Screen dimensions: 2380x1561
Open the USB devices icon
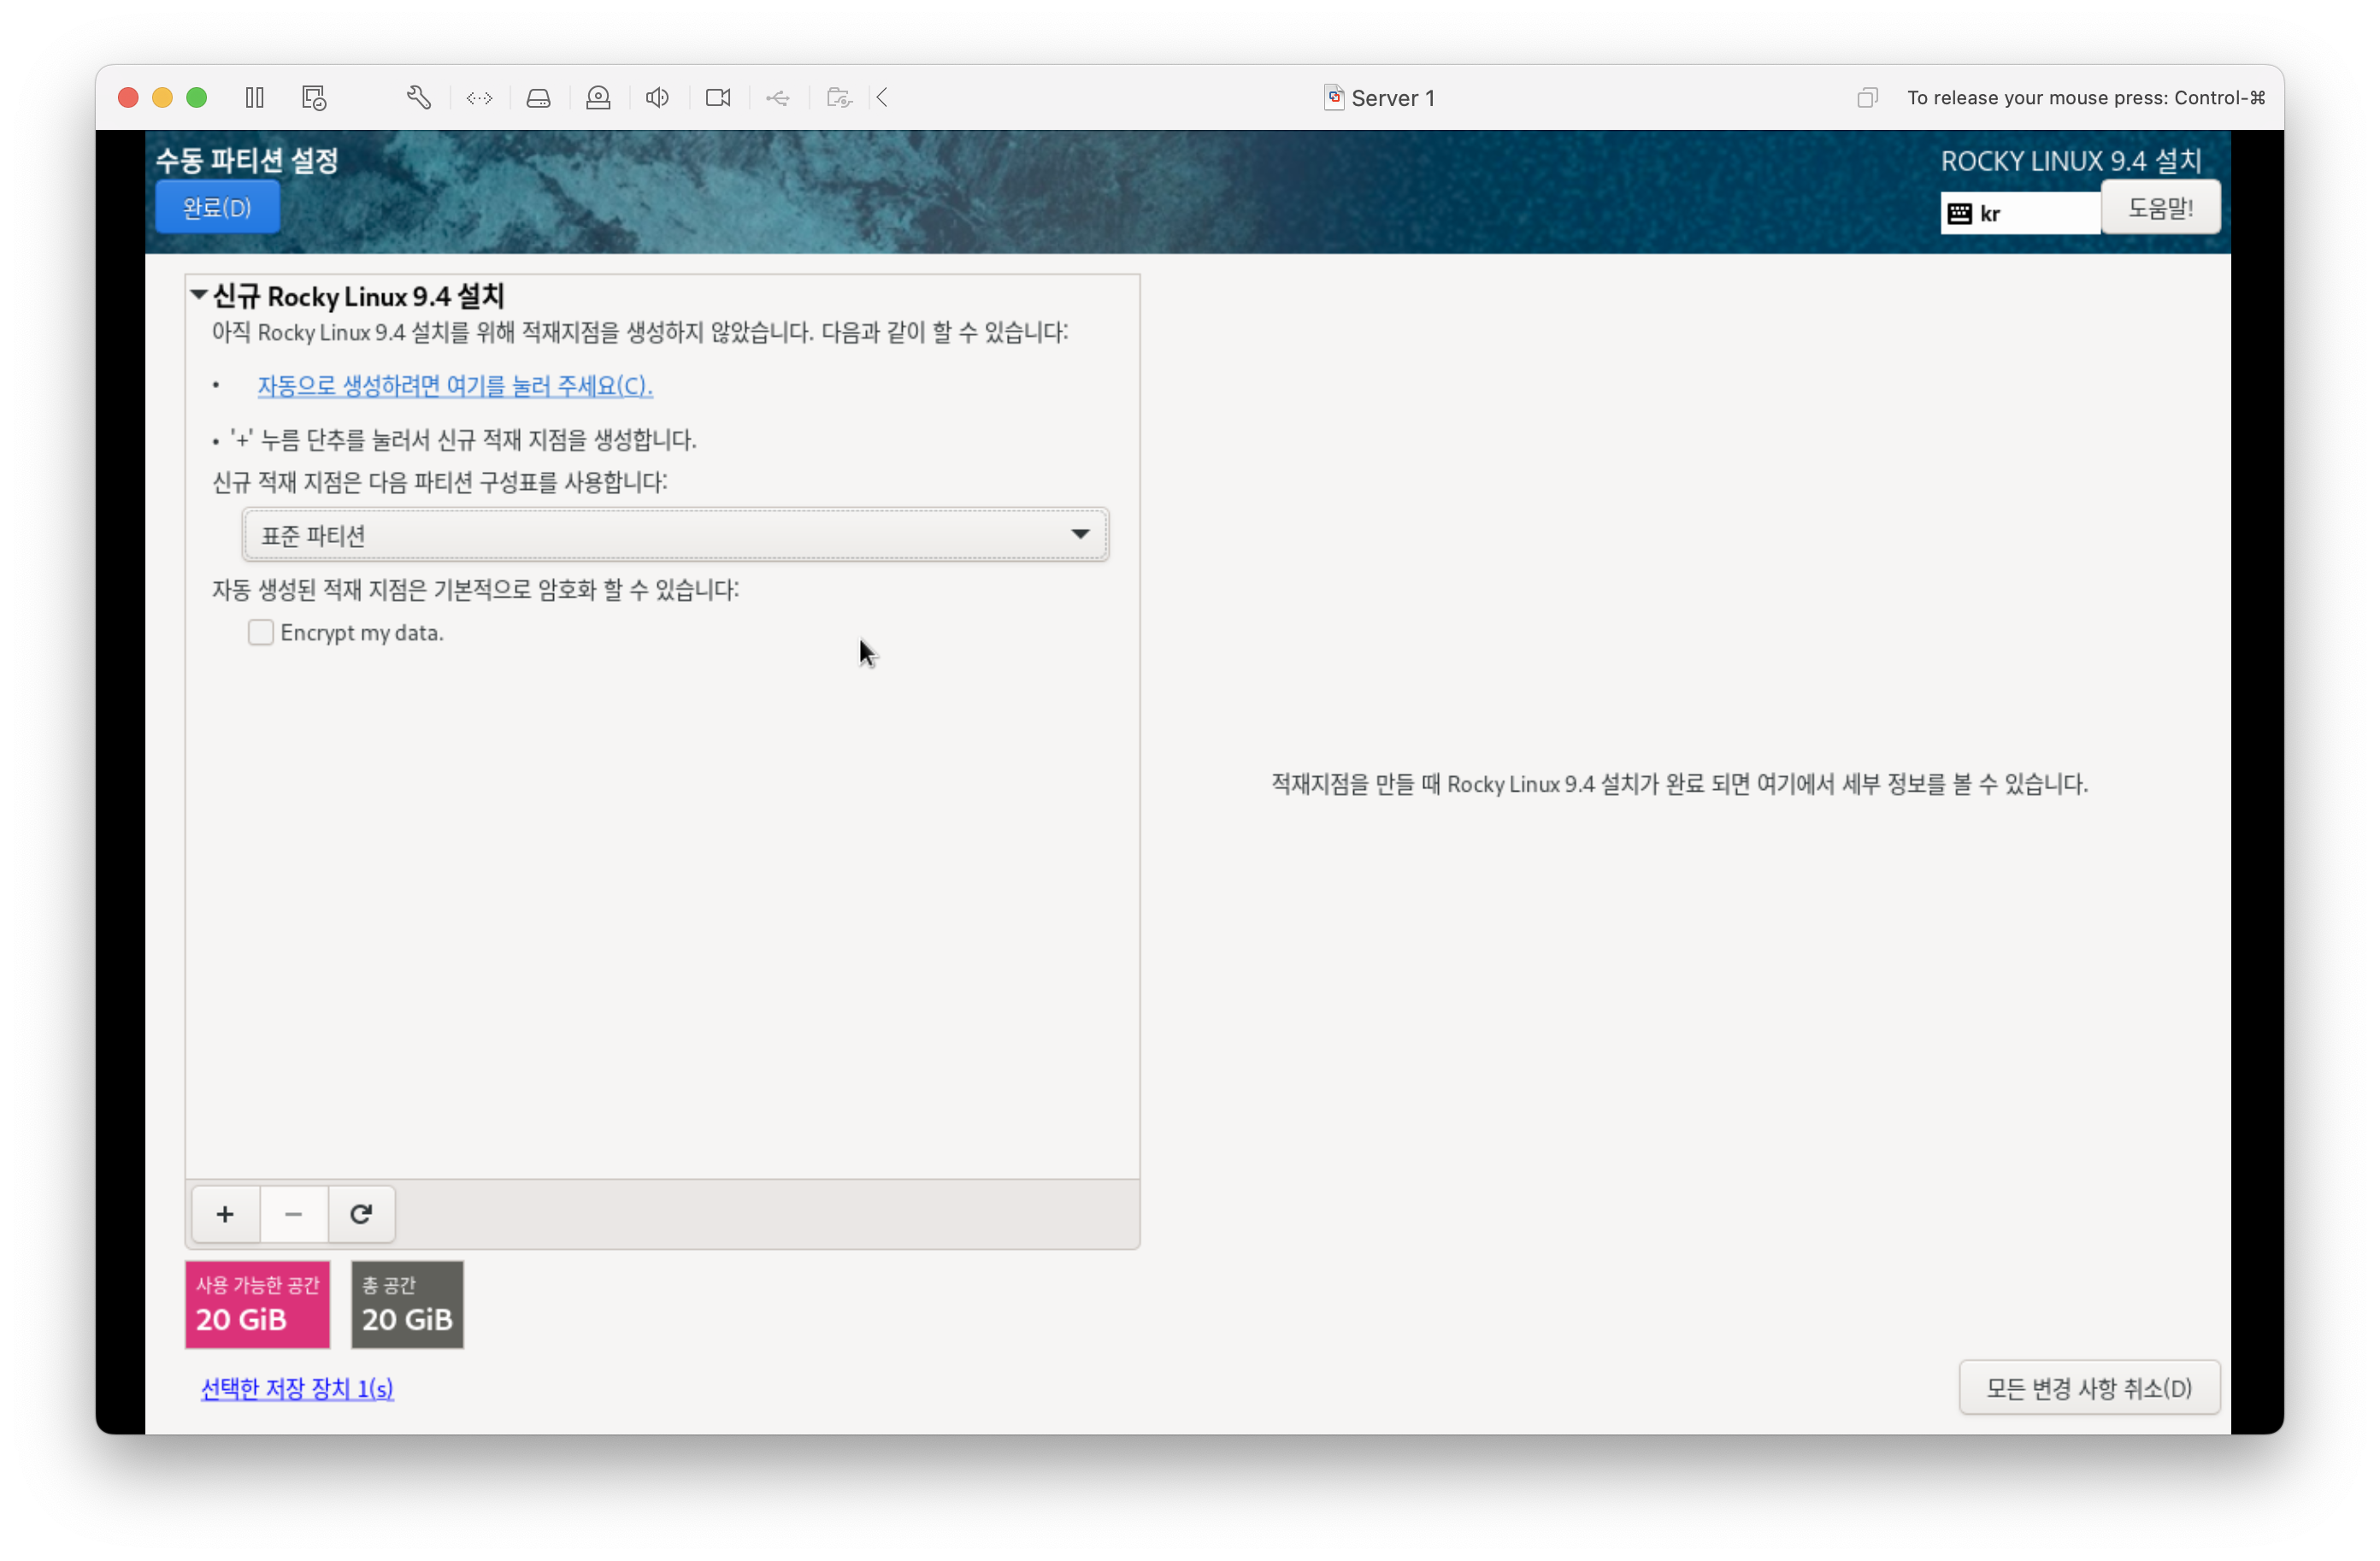tap(777, 97)
